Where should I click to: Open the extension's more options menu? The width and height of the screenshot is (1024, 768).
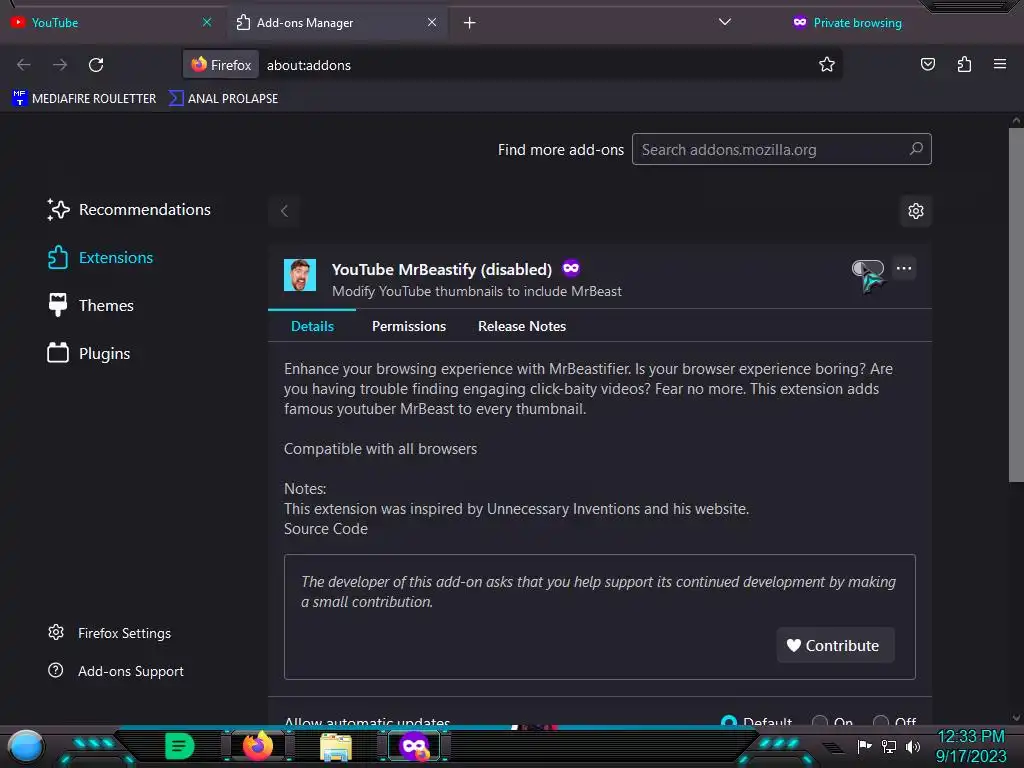pos(904,268)
